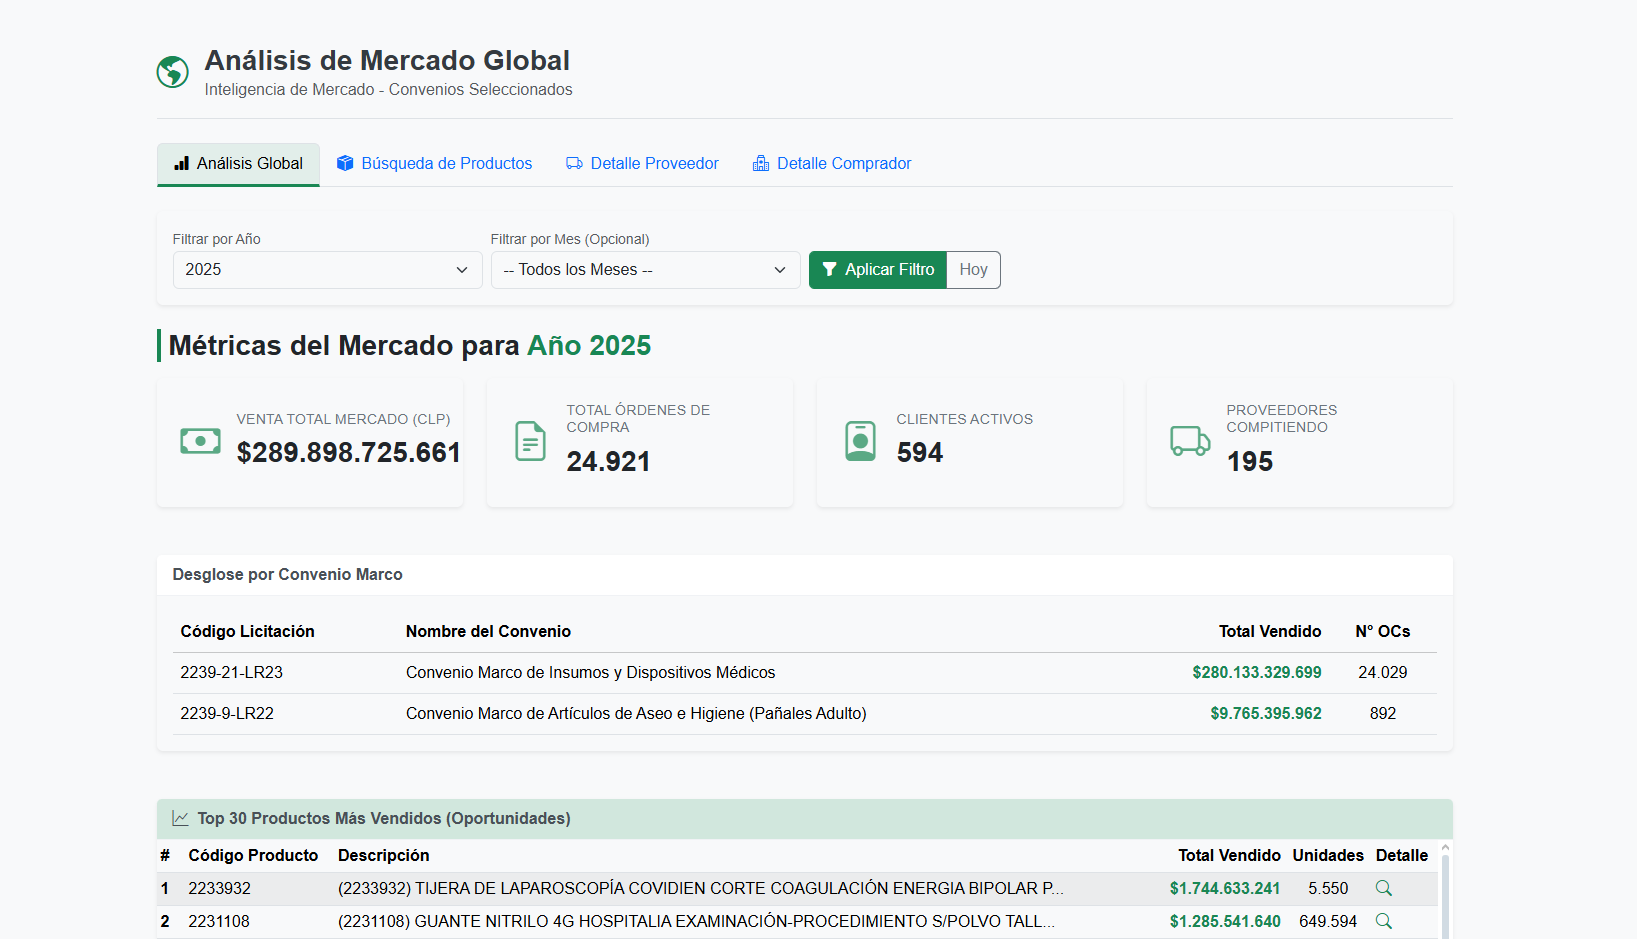Click the filter icon inside Aplicar Filtro button
Viewport: 1637px width, 939px height.
point(829,269)
